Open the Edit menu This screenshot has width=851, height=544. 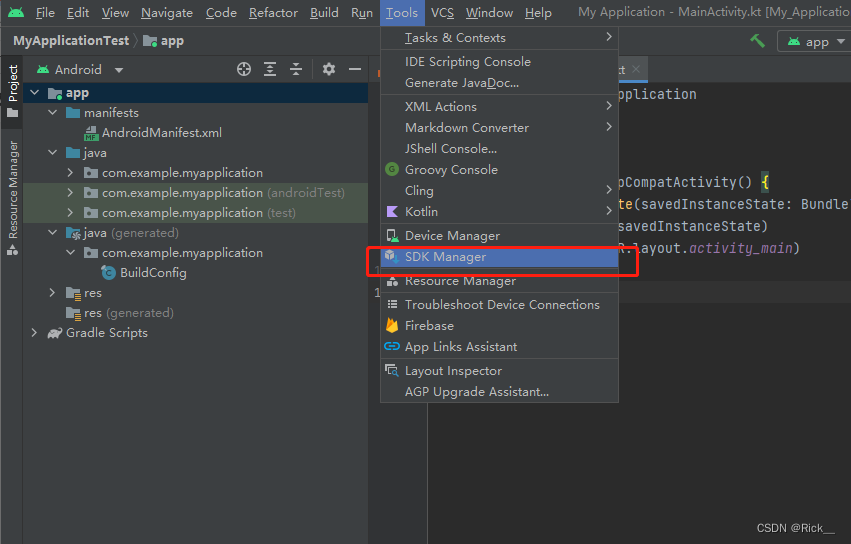pyautogui.click(x=78, y=12)
